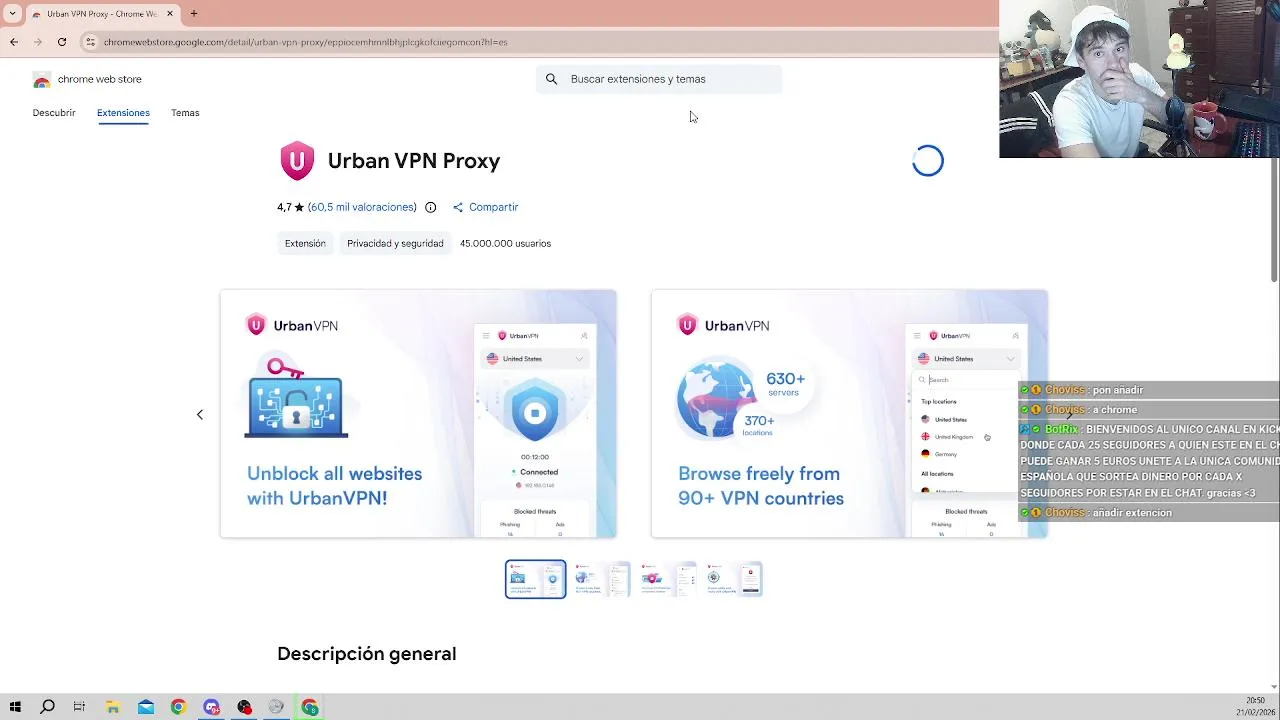Click the Compartir share link
This screenshot has height=720, width=1280.
tap(485, 207)
